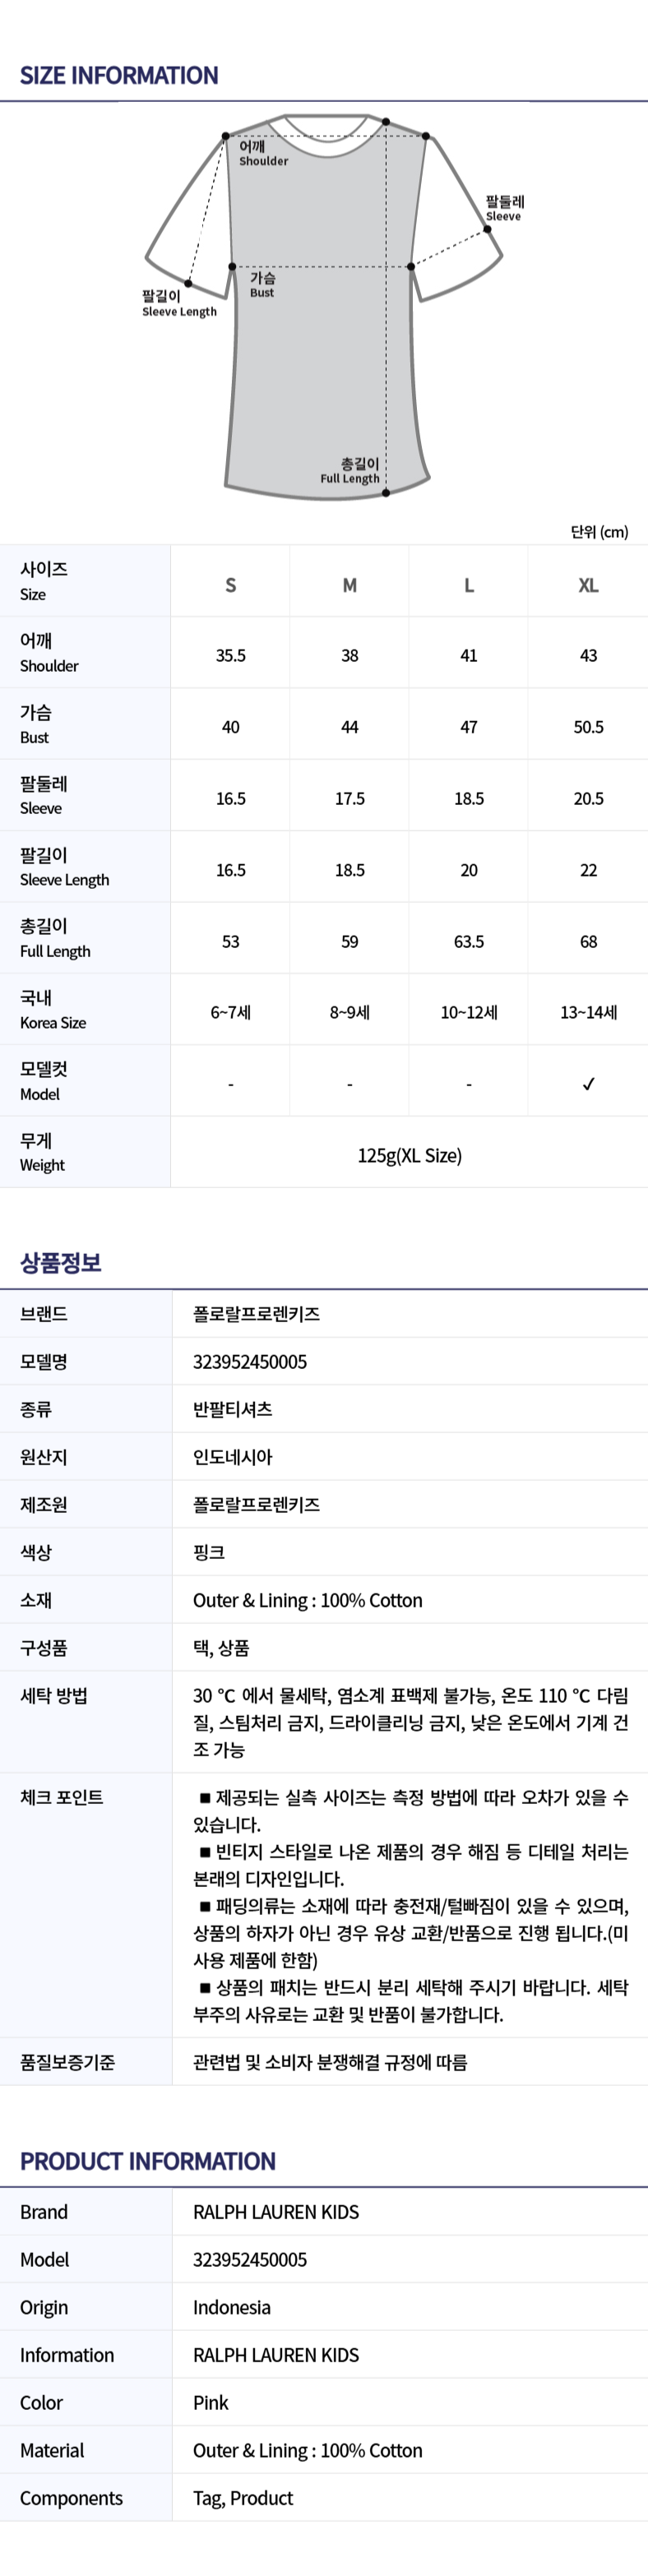Click the T-shirt size diagram
Image resolution: width=648 pixels, height=2576 pixels.
(x=324, y=306)
